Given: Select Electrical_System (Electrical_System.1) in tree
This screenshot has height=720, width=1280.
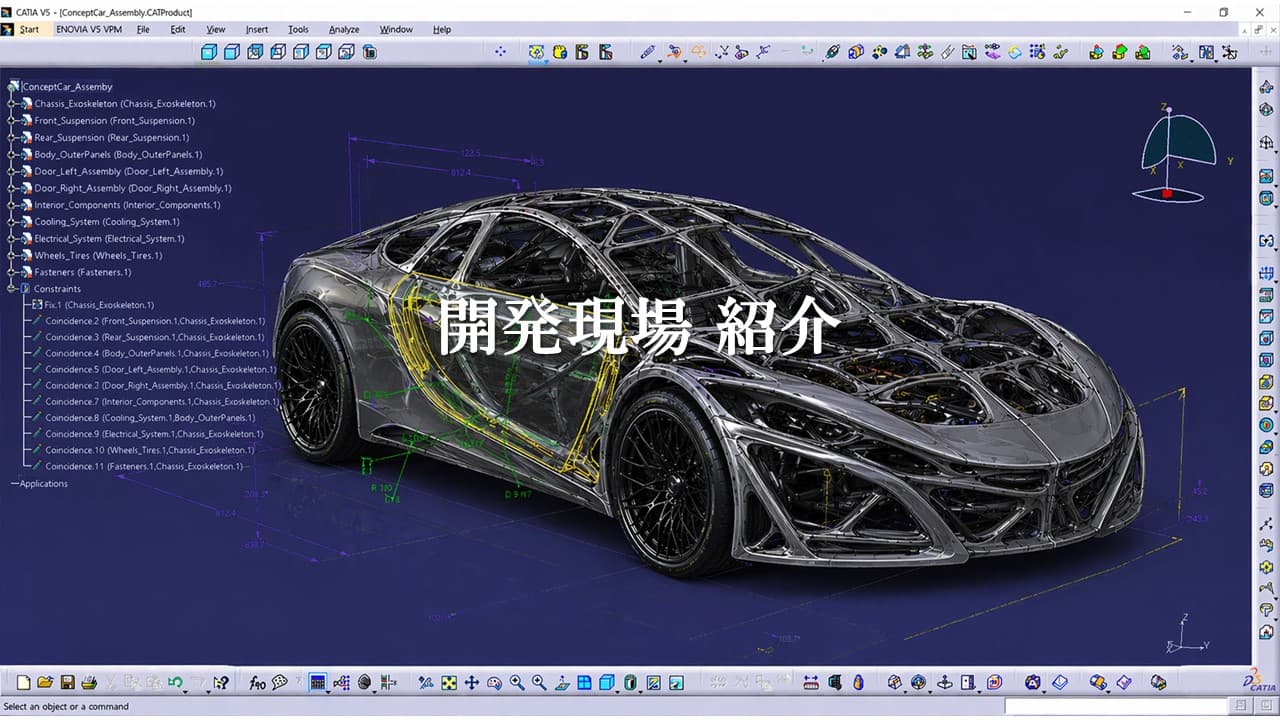Looking at the screenshot, I should [x=109, y=239].
